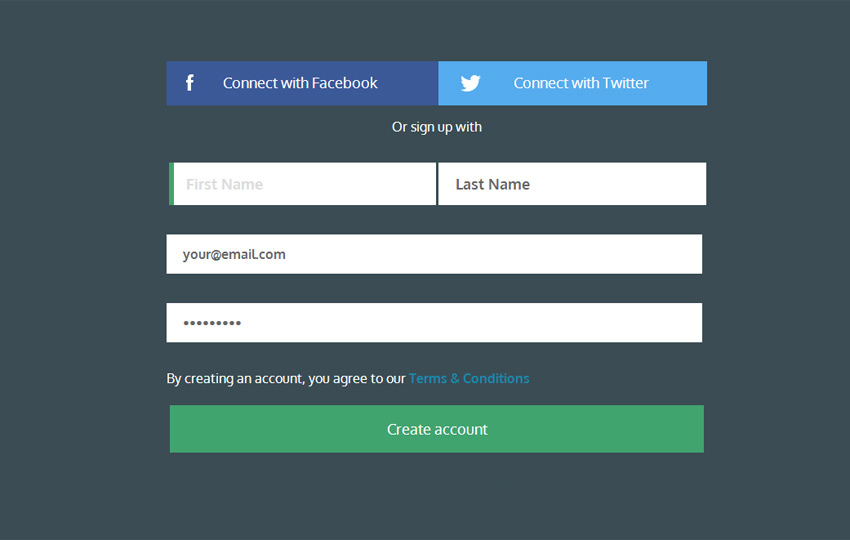Click the Facebook "f" logo icon
The height and width of the screenshot is (540, 850).
(190, 83)
